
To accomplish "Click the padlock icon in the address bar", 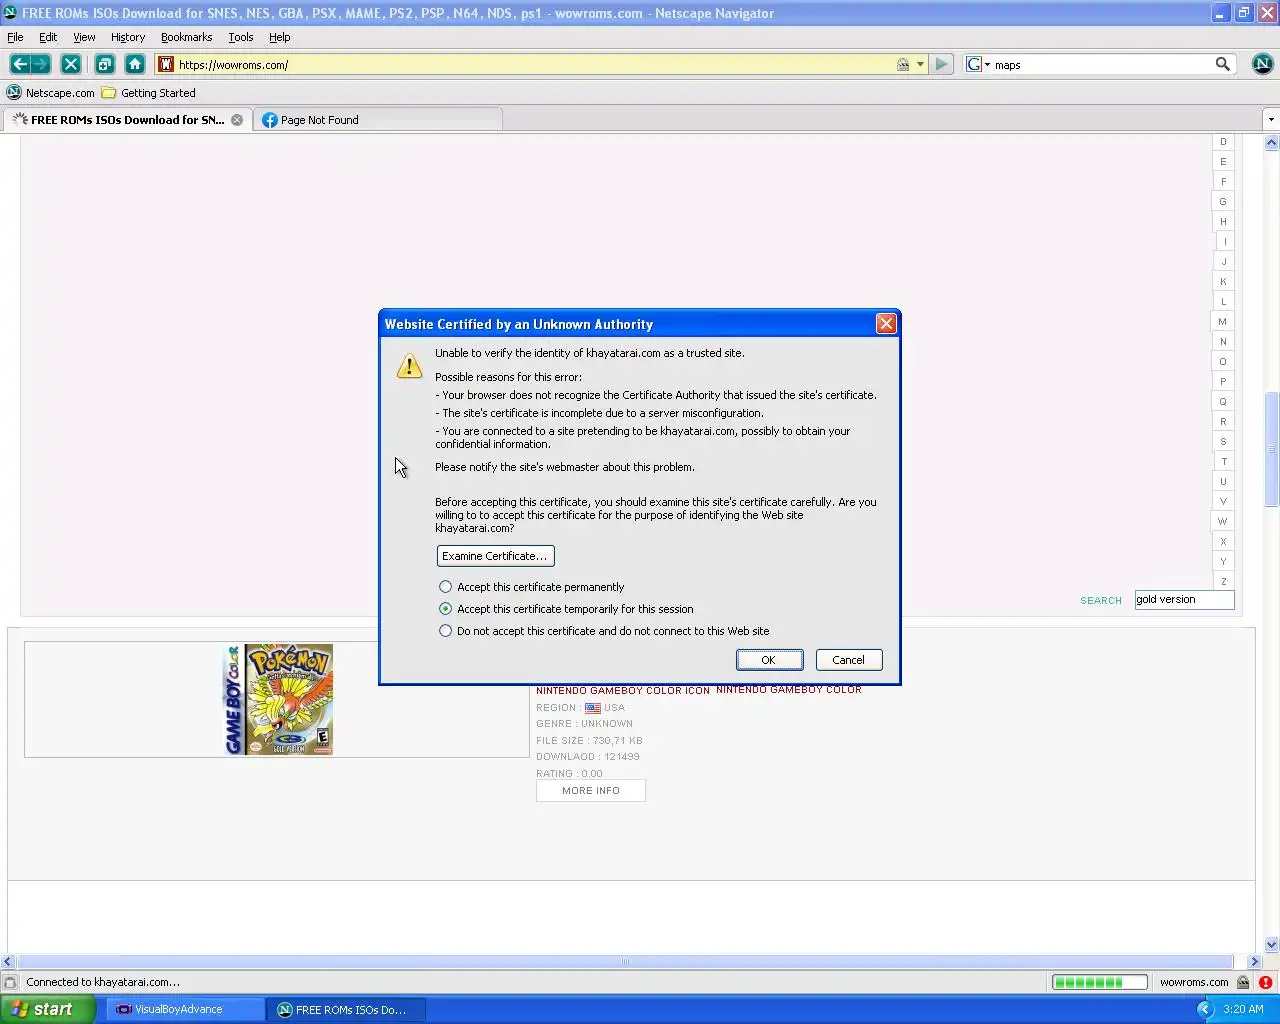I will [x=903, y=64].
